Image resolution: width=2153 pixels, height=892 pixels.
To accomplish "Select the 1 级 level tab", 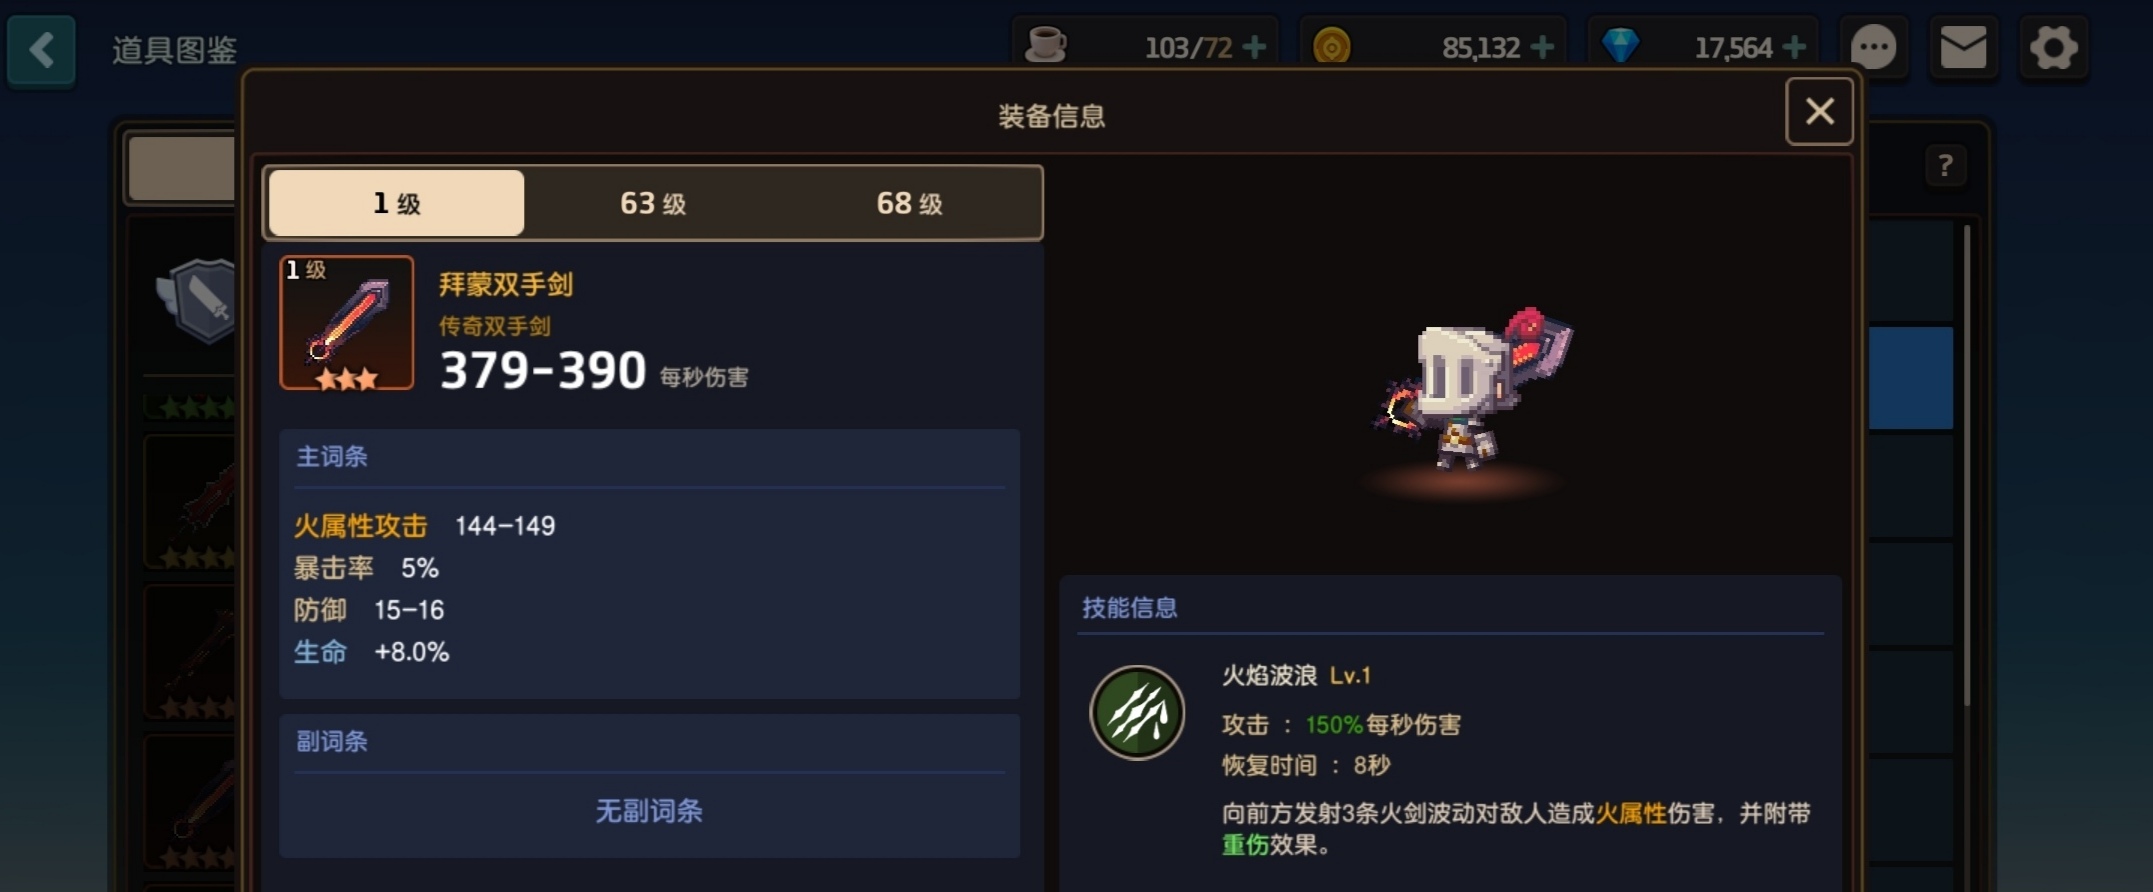I will [x=396, y=203].
